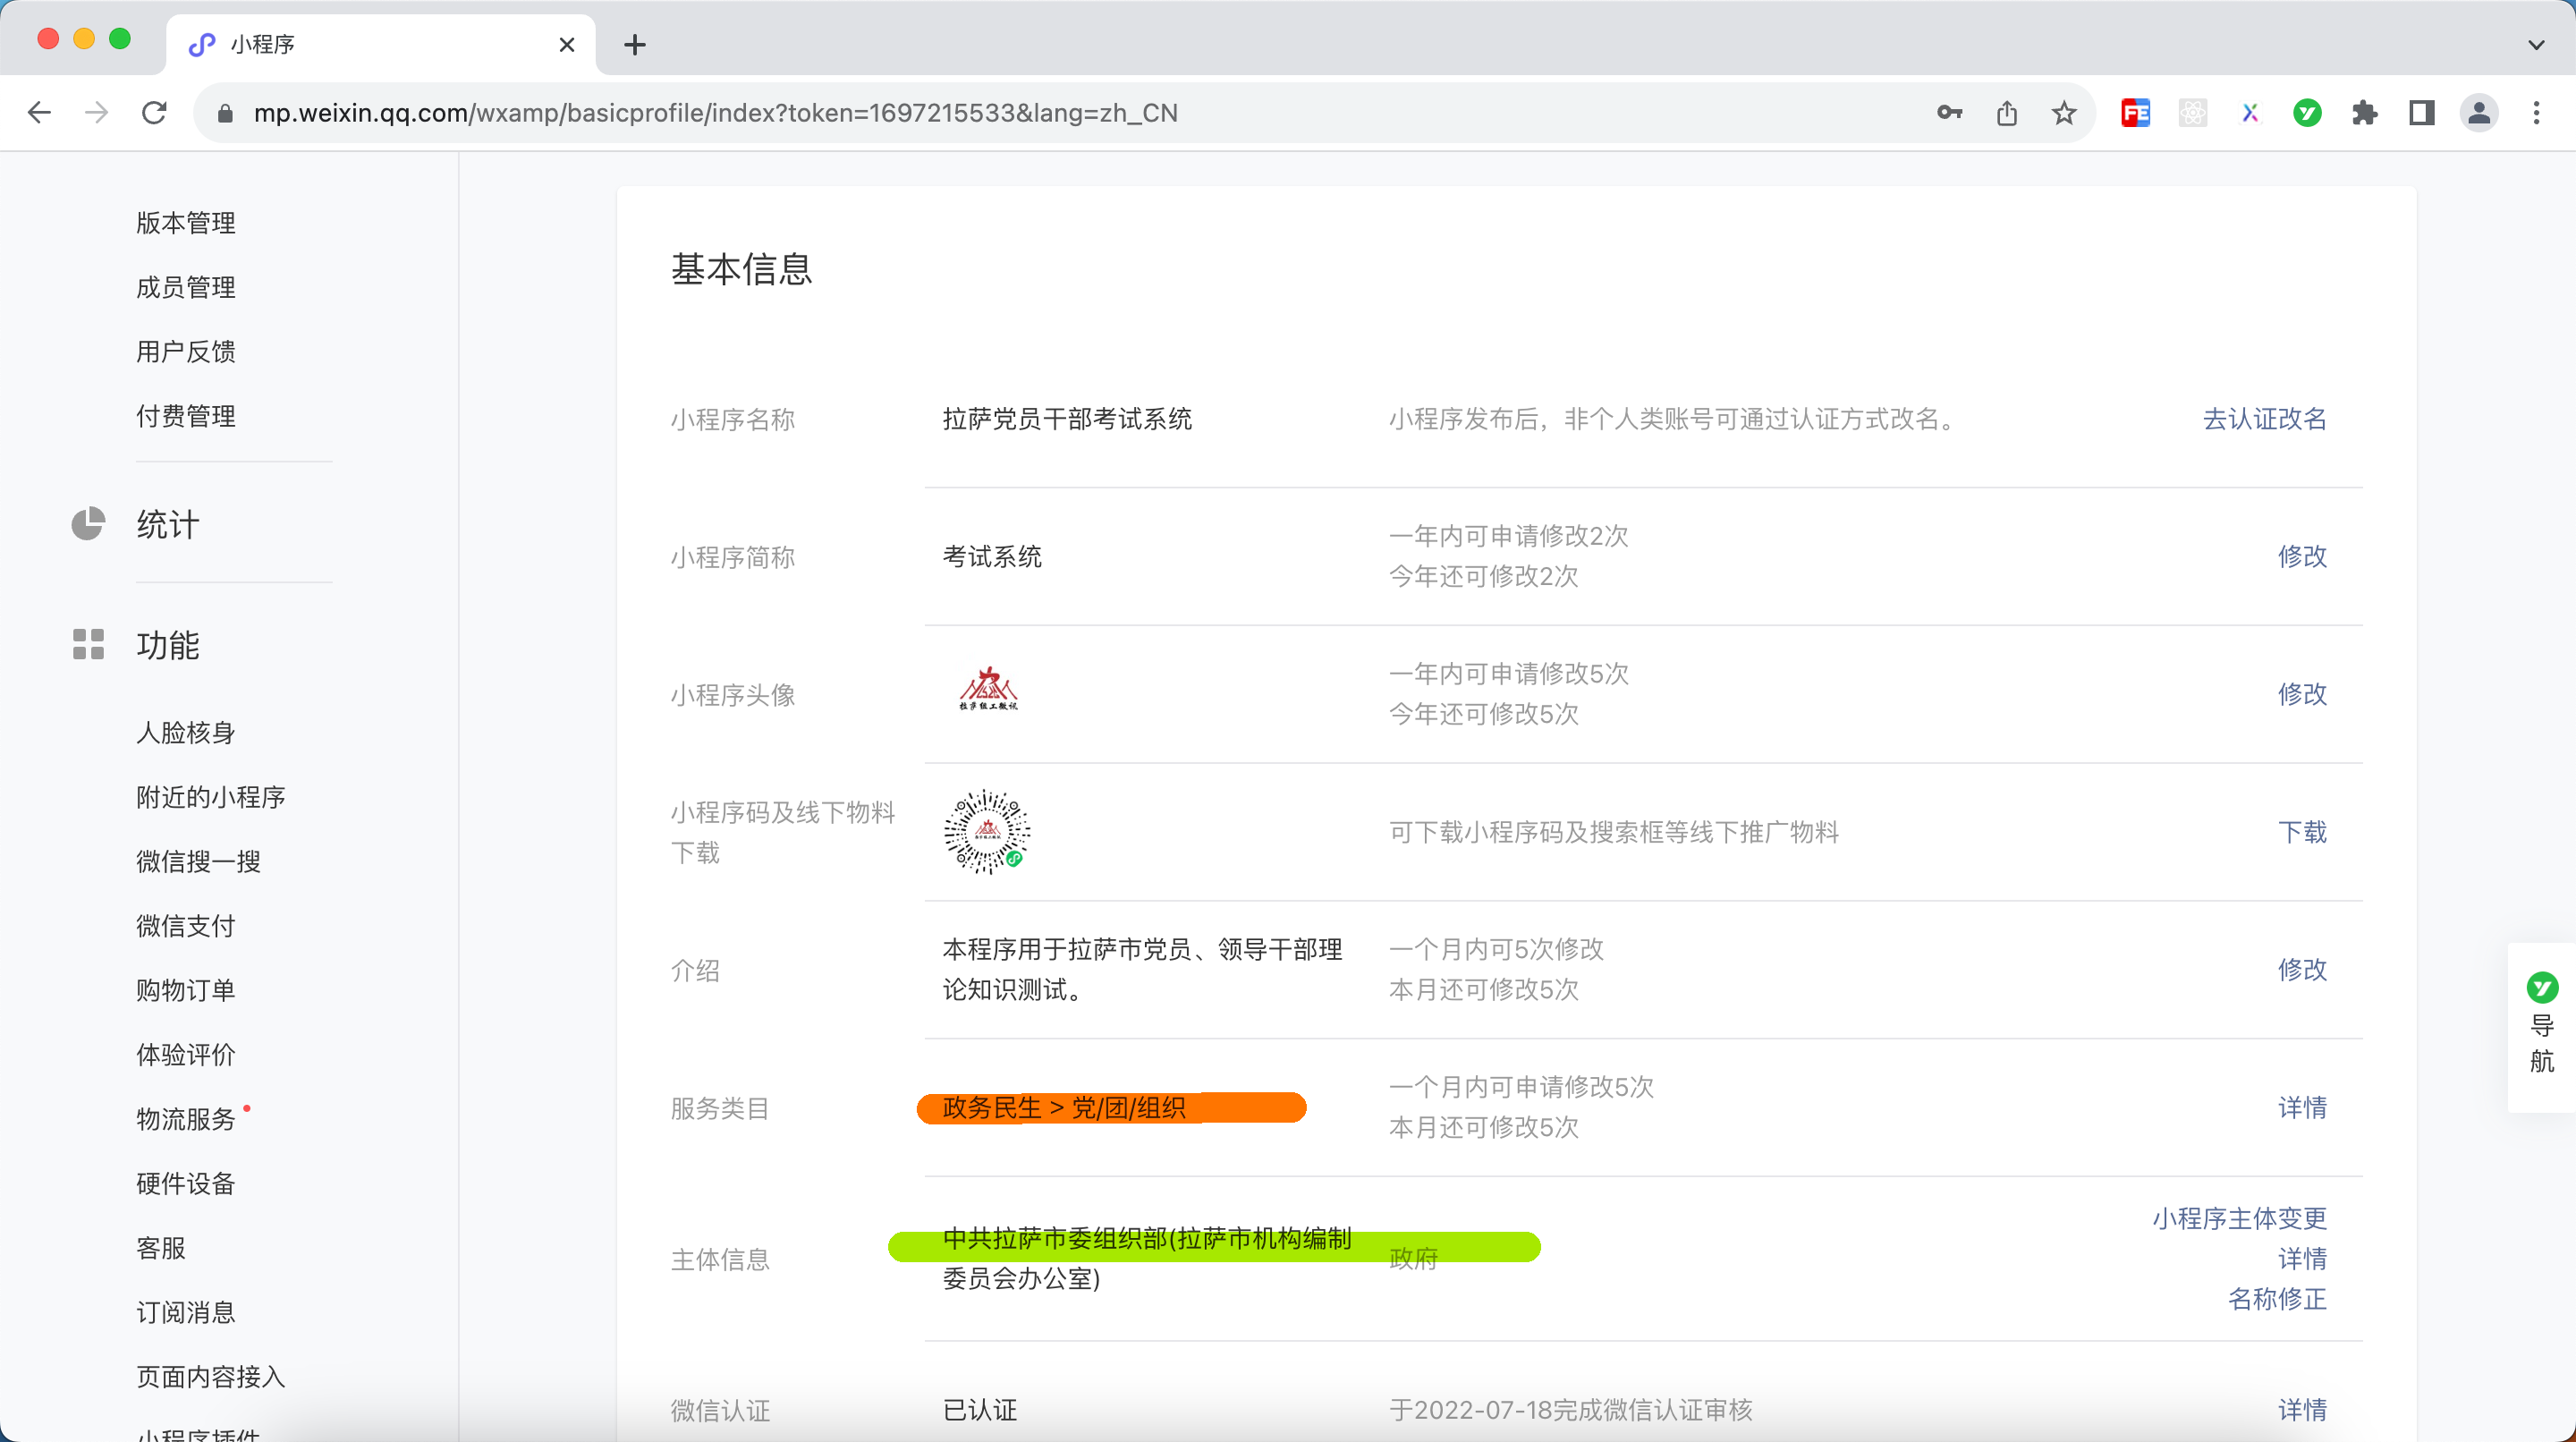Click the share page icon

pos(2006,113)
